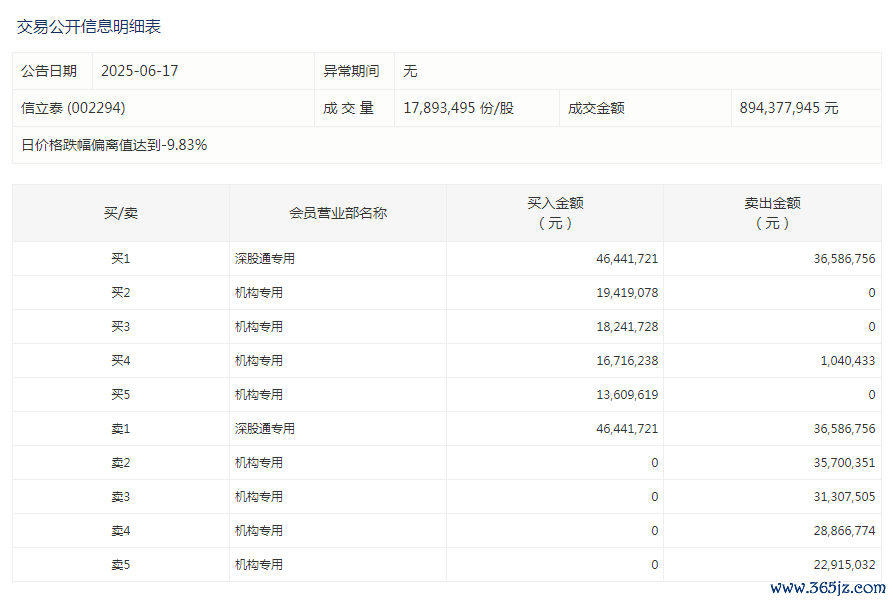Click the 卖出金额（元）column header
893x603 pixels.
pos(772,213)
